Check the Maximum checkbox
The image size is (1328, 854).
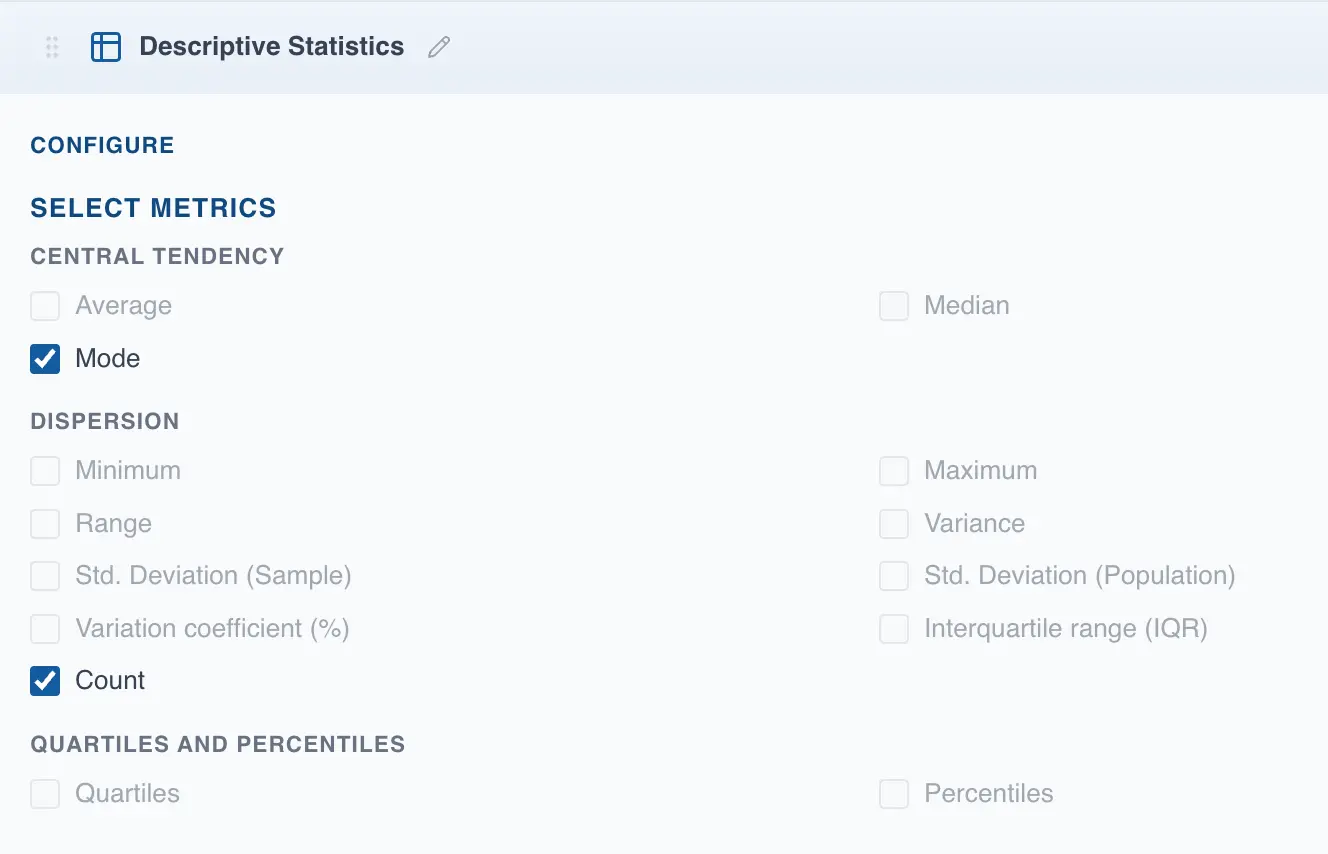(893, 470)
